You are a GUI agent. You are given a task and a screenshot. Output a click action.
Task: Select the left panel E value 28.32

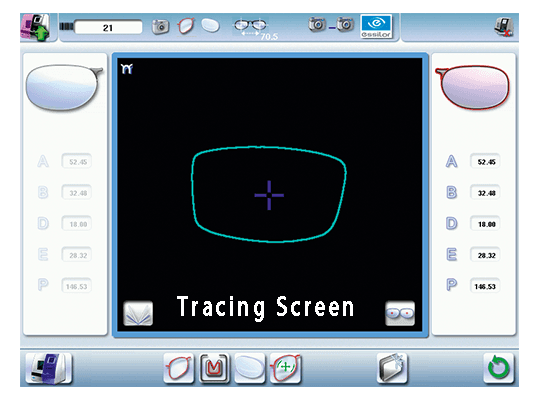click(x=77, y=255)
